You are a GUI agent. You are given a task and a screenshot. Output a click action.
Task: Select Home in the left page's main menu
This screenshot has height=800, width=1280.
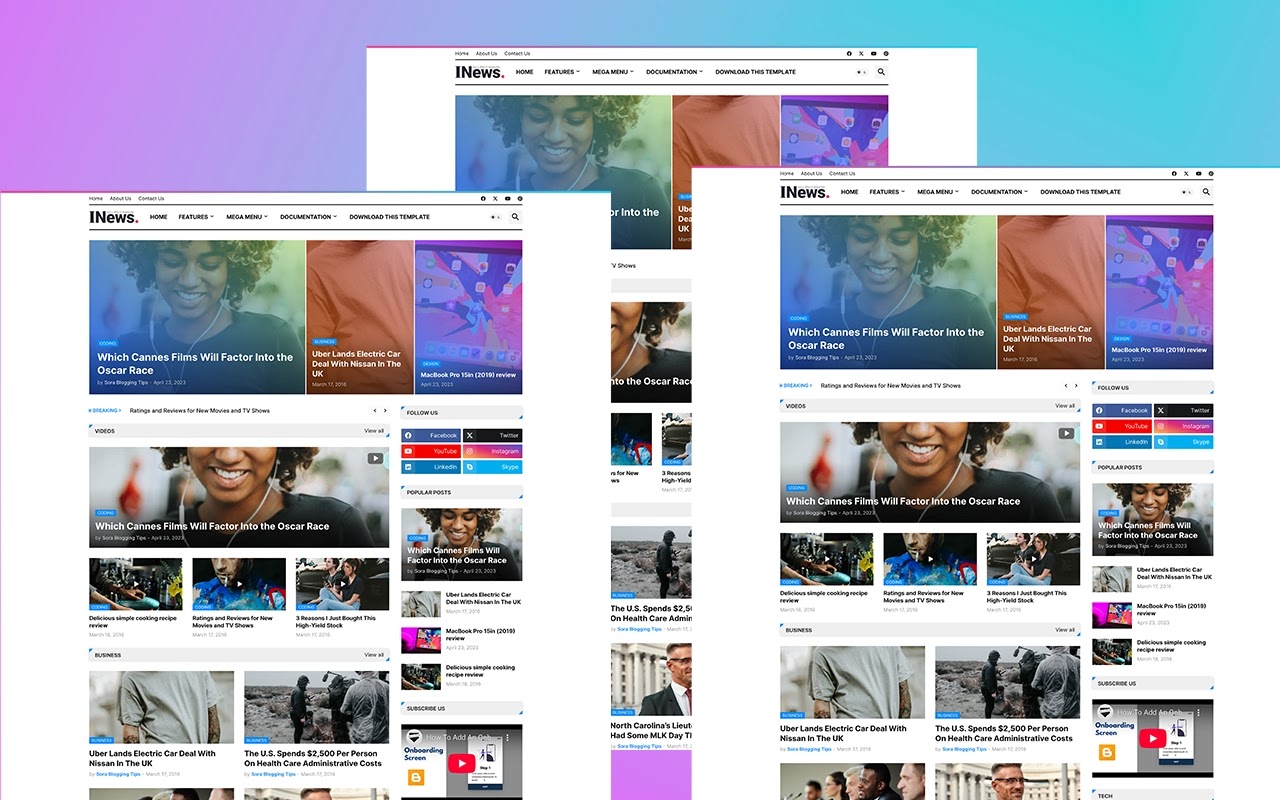click(159, 217)
